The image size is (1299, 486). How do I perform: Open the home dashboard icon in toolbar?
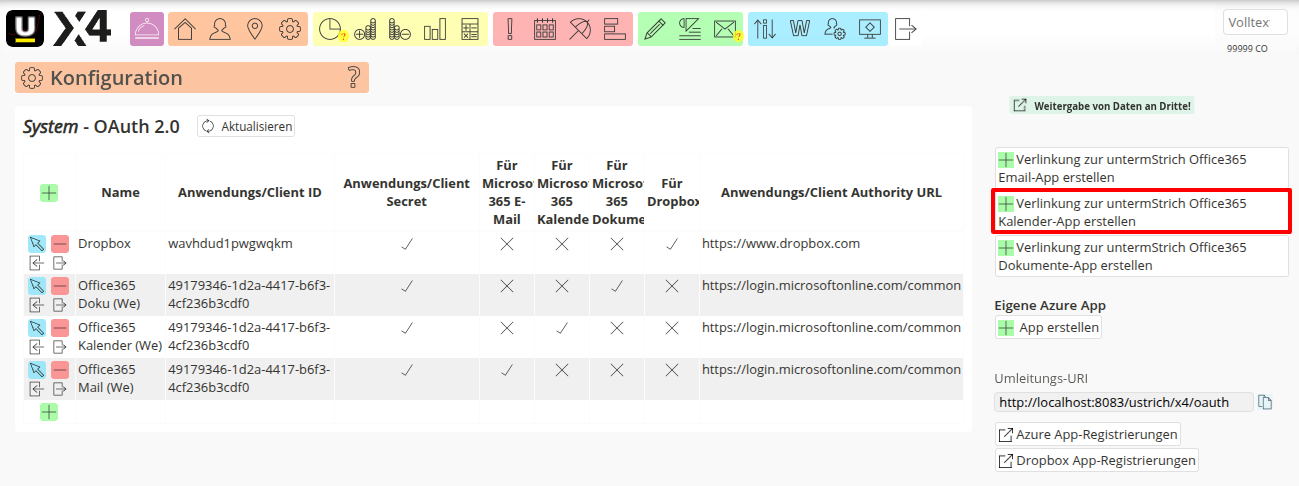click(185, 29)
